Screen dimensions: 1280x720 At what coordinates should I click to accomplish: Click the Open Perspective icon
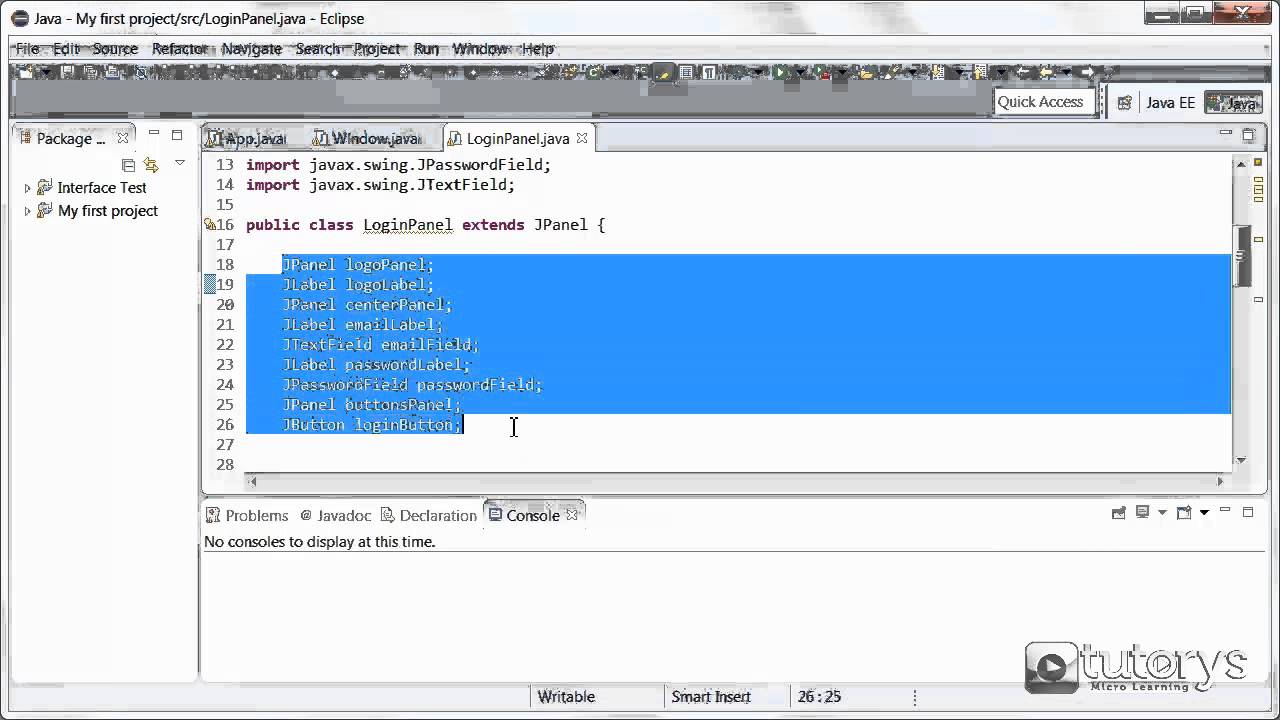(x=1124, y=102)
